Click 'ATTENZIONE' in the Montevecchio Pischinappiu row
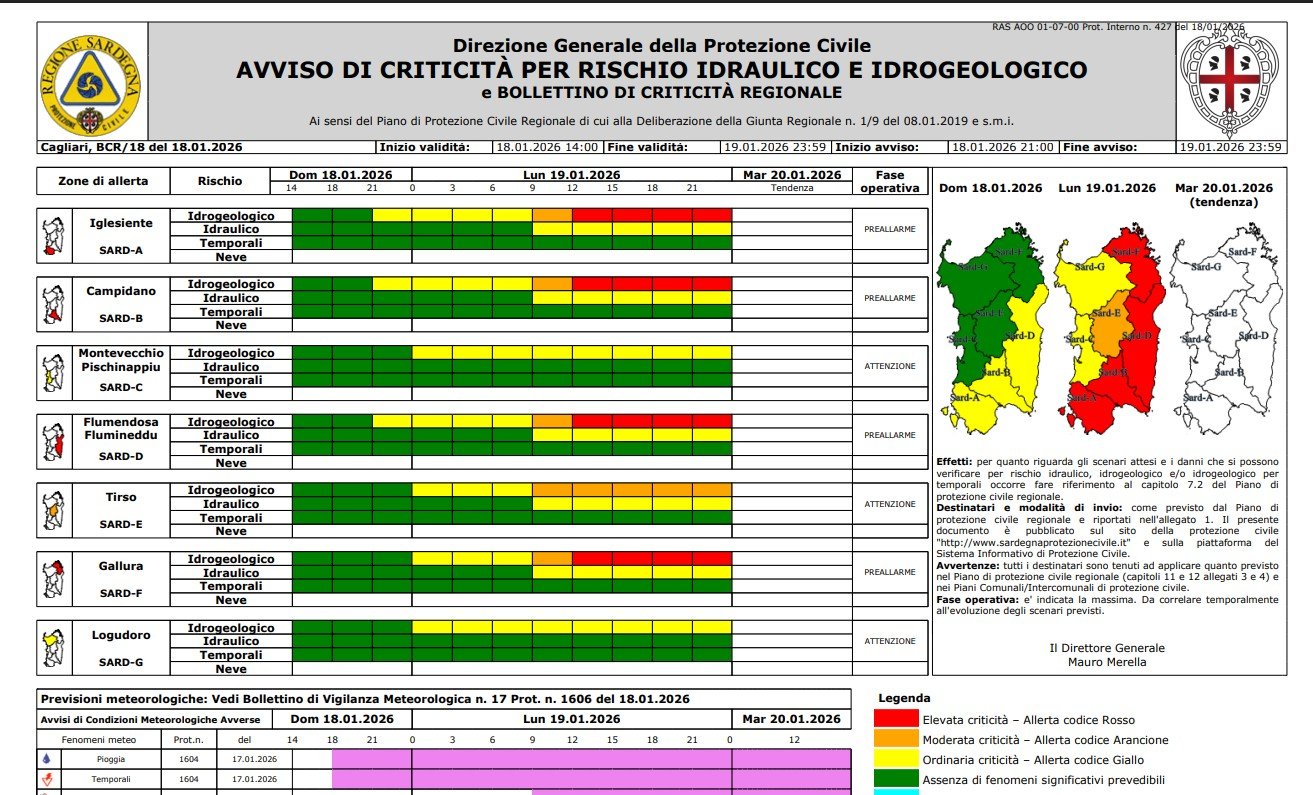This screenshot has height=795, width=1313. 890,366
